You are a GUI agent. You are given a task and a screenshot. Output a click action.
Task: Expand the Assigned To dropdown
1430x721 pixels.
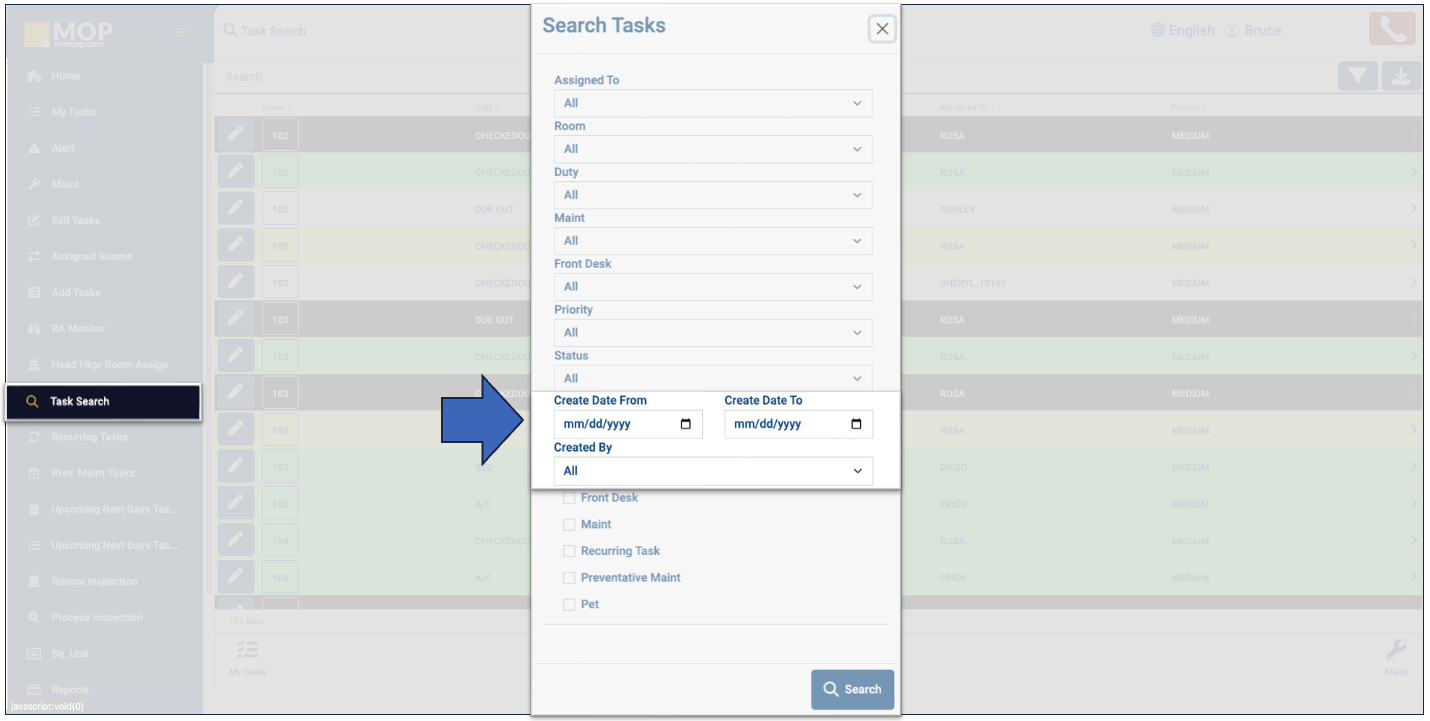(713, 103)
